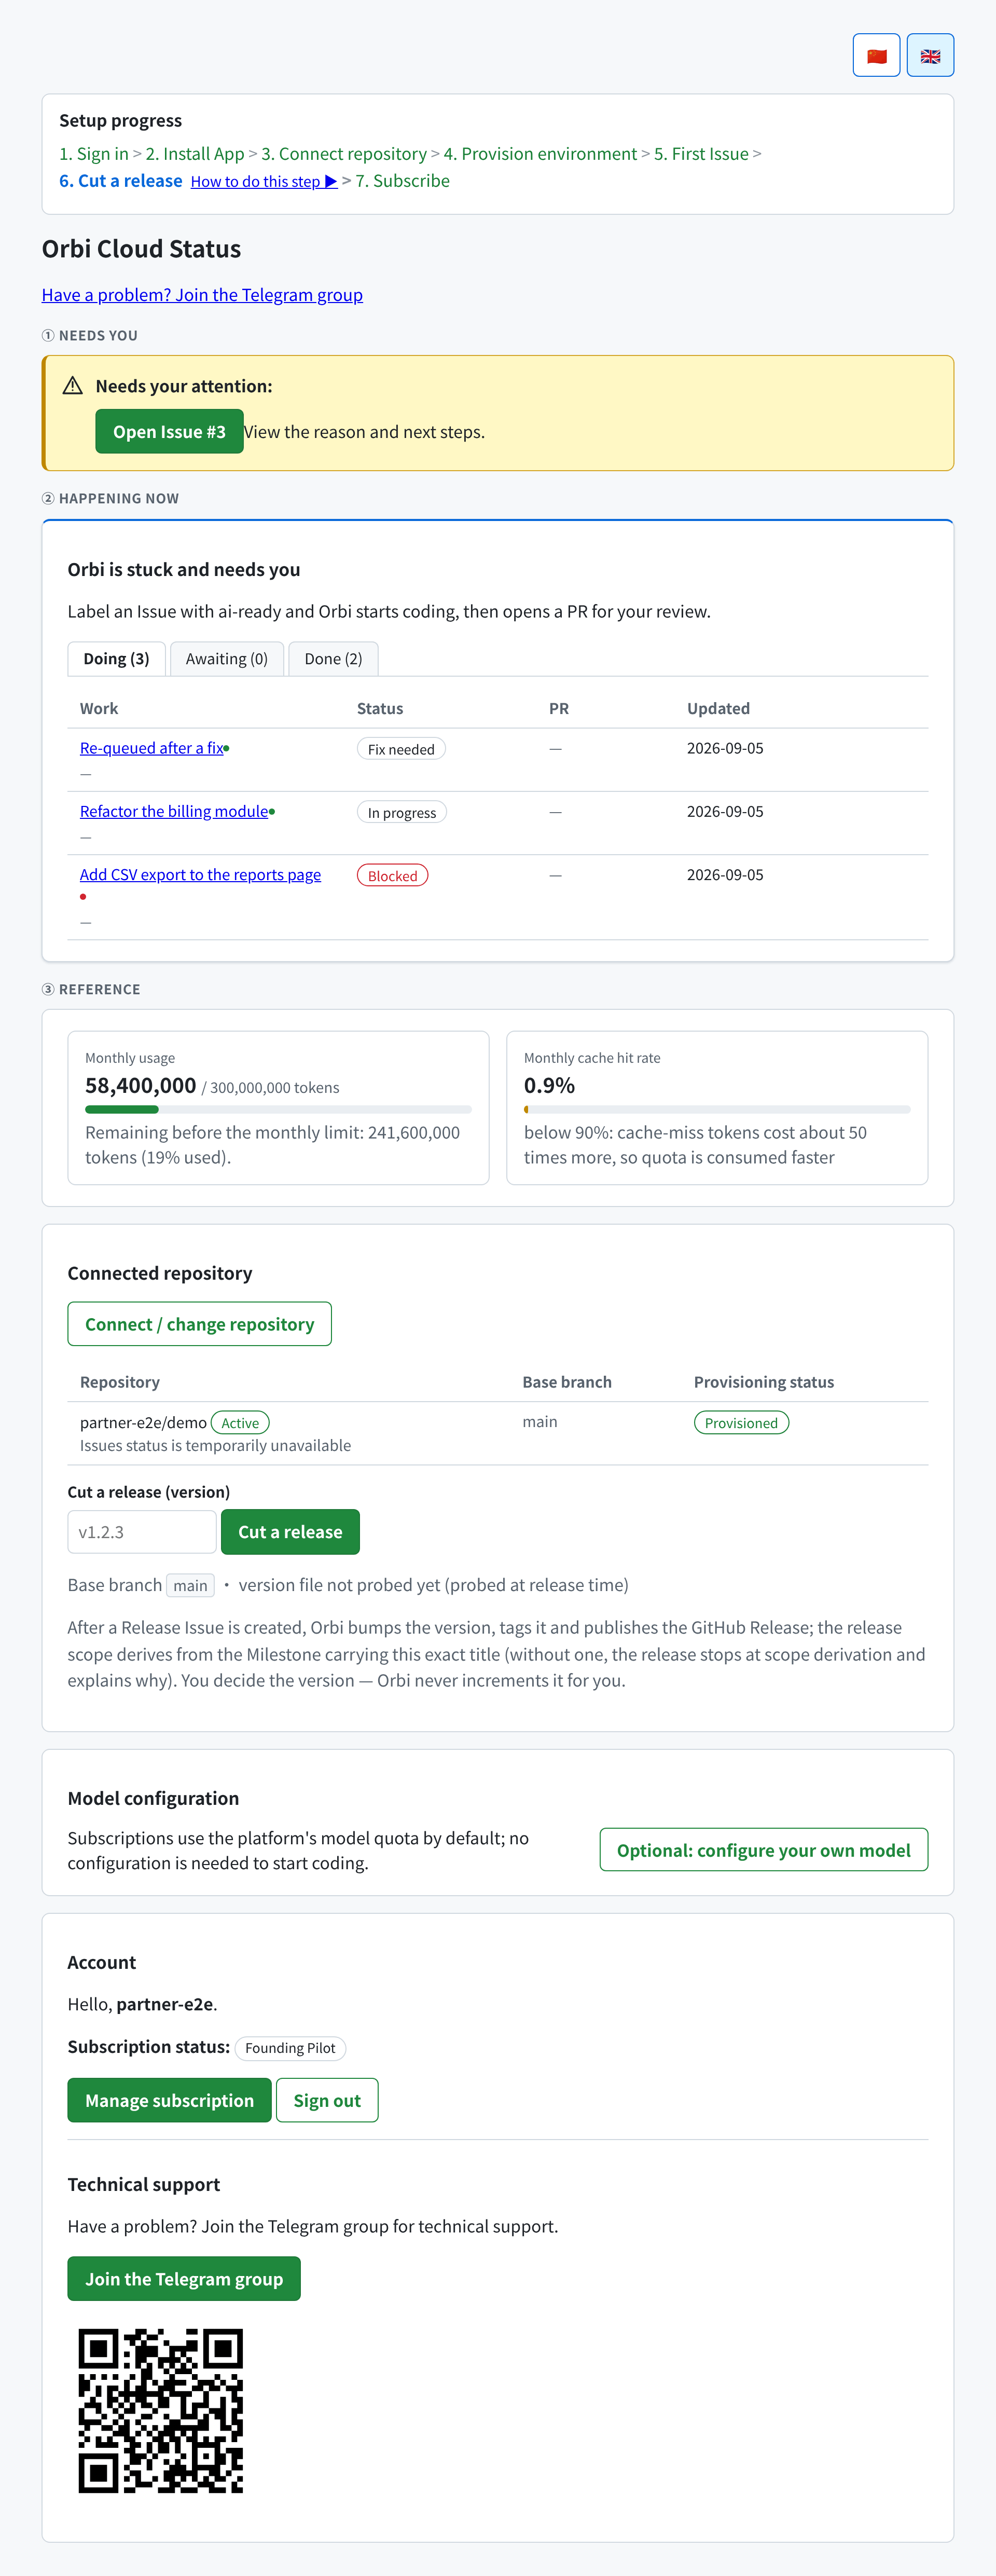Click the 'Founding Pilot' subscription badge
Image resolution: width=996 pixels, height=2576 pixels.
pos(290,2048)
